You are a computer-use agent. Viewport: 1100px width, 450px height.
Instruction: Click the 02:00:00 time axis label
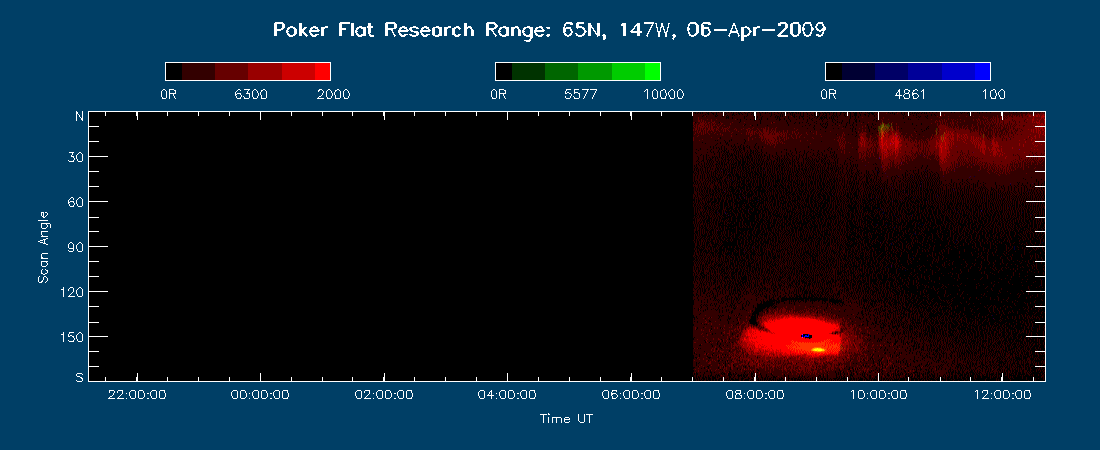[384, 395]
